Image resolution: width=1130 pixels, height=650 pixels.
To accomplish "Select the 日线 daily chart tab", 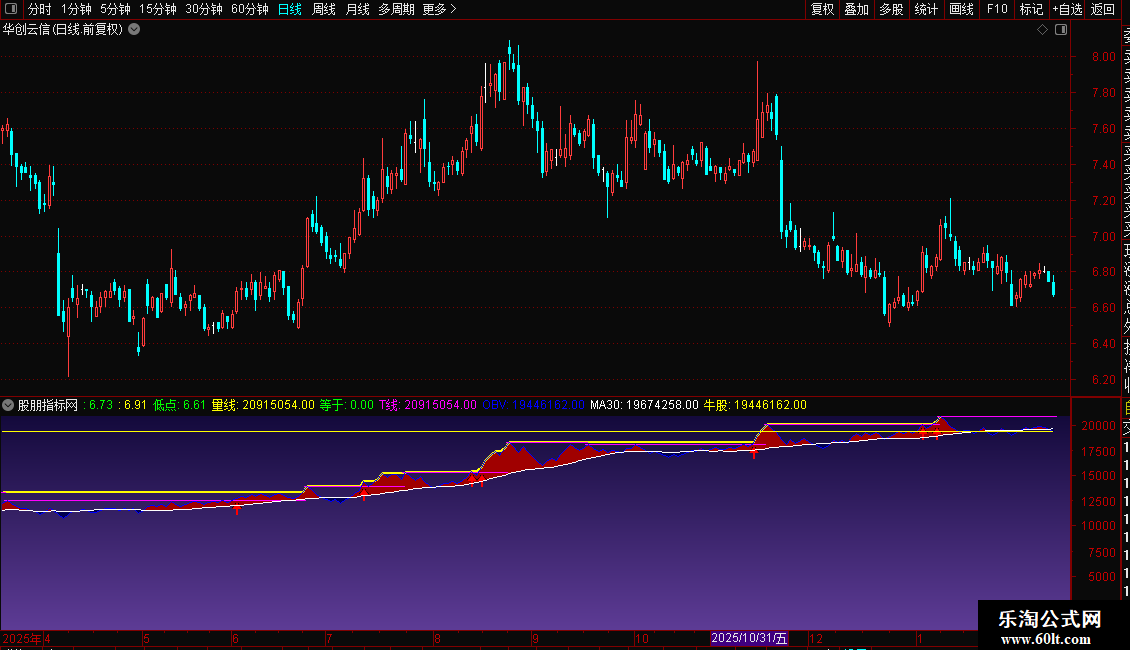I will point(290,9).
